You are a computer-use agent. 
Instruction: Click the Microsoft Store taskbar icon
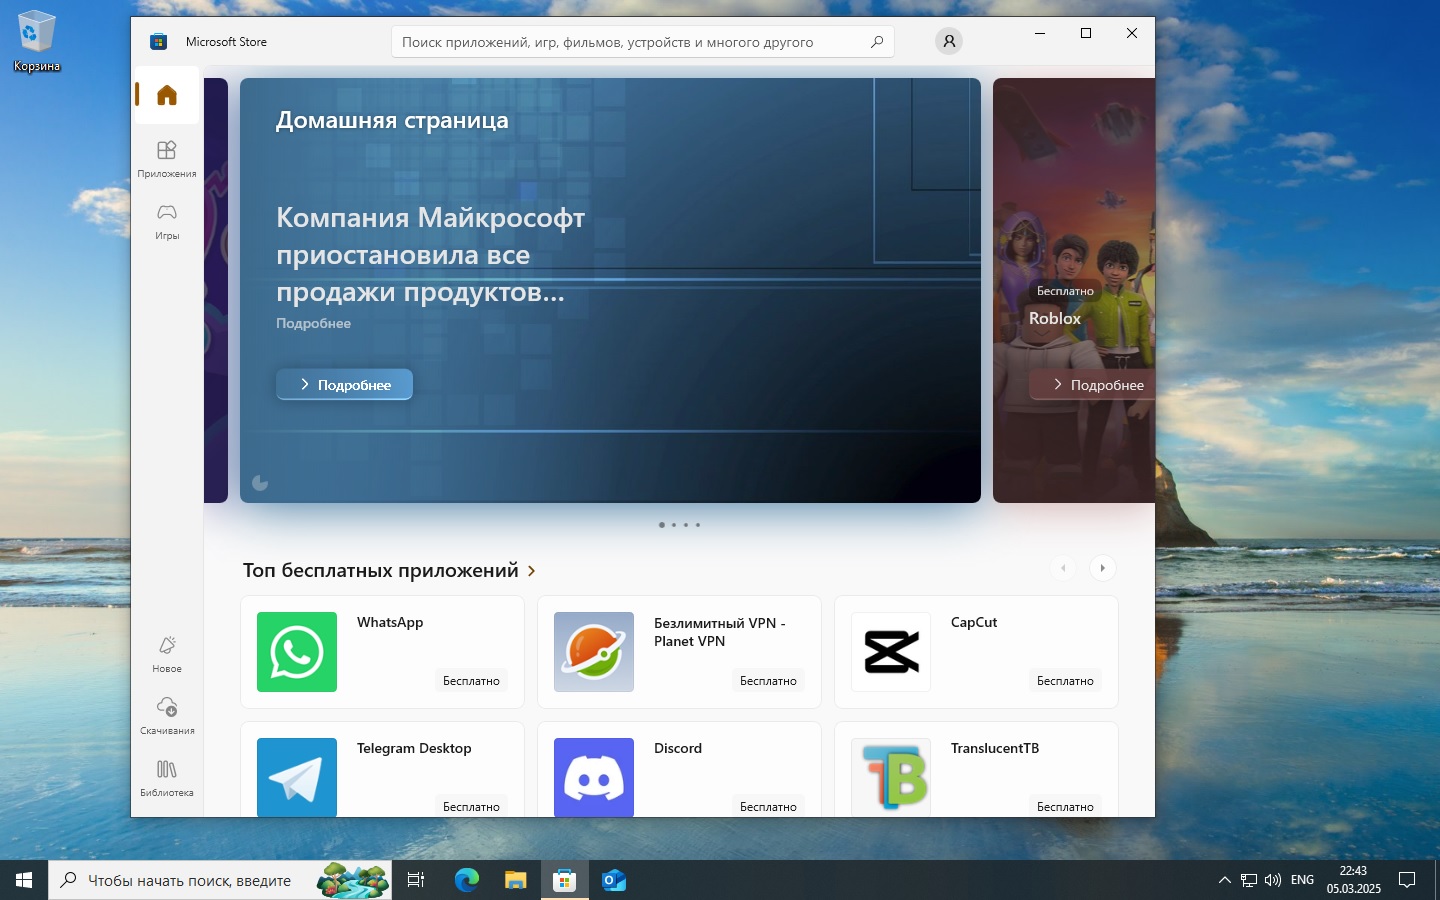tap(565, 880)
